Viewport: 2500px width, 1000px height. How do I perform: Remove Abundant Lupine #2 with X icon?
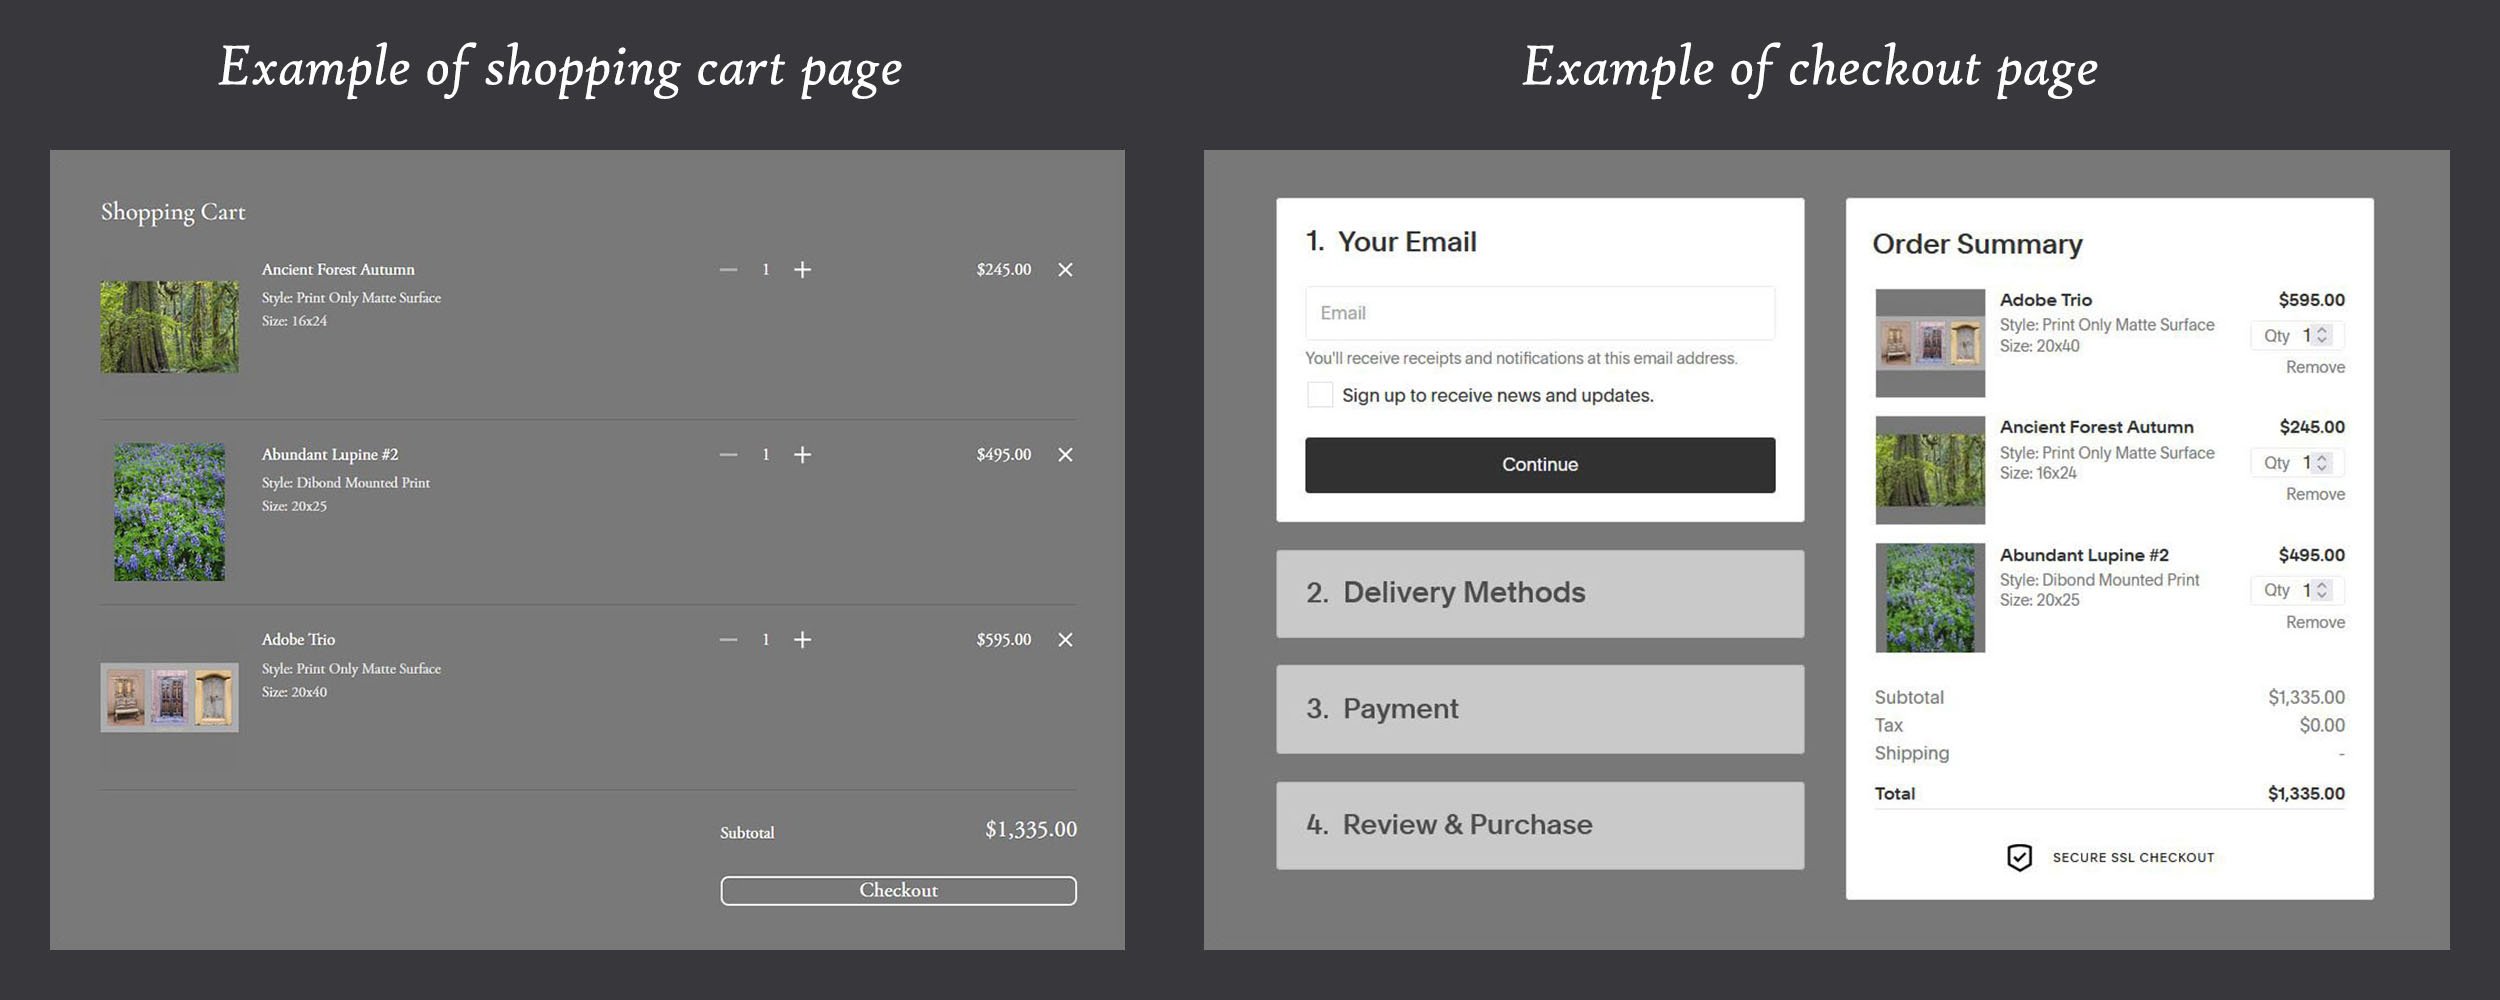coord(1065,455)
